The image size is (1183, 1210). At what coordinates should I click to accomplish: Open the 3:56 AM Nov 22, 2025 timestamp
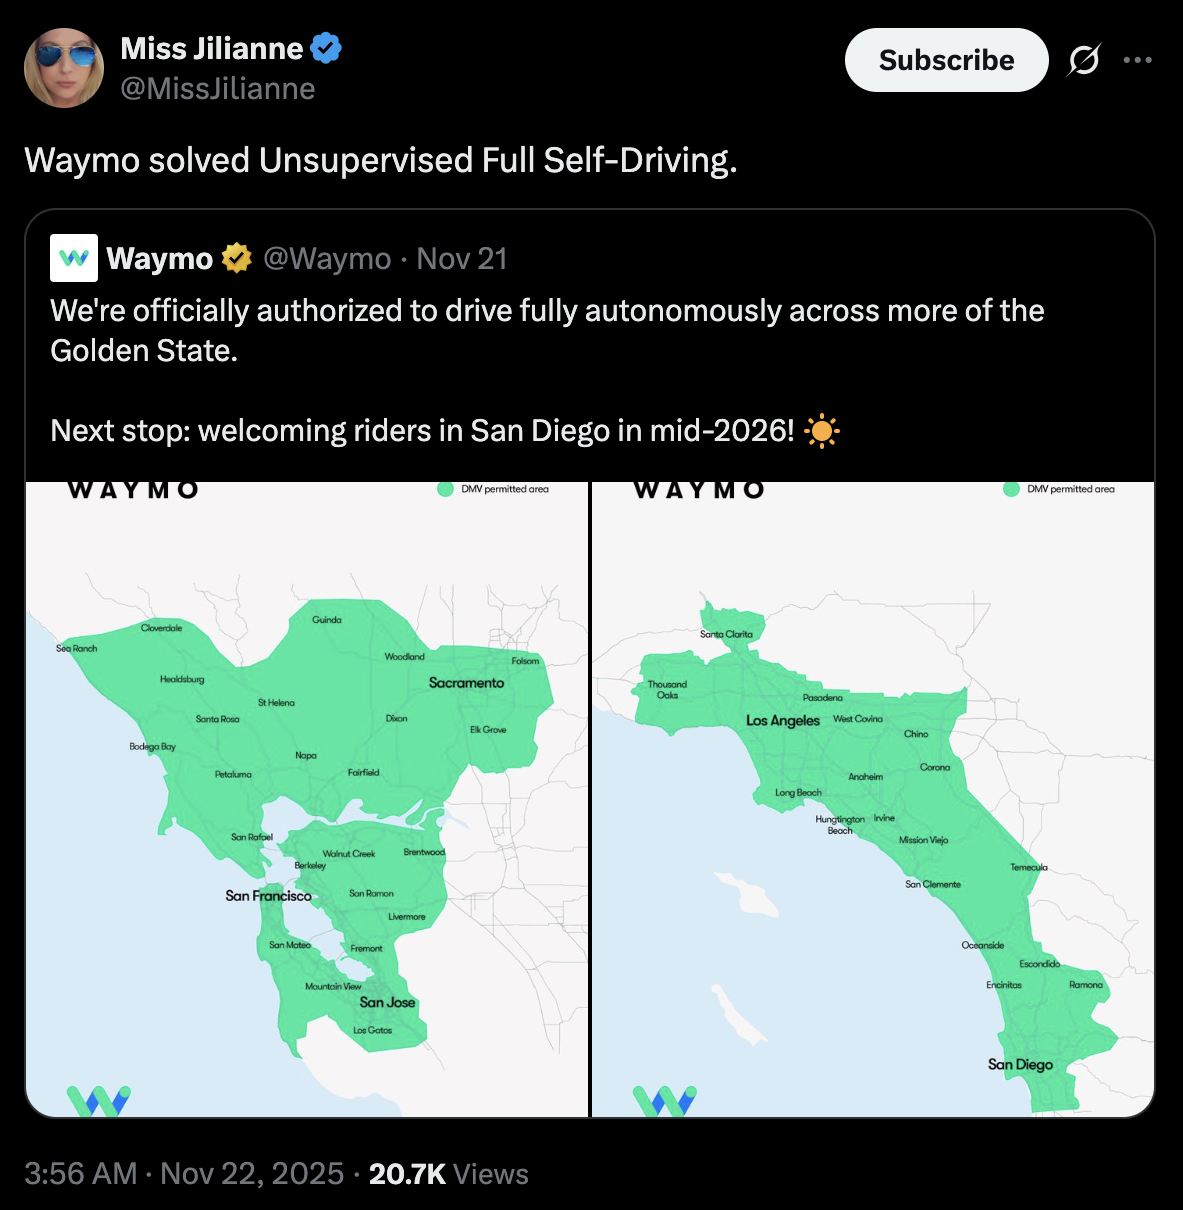point(183,1173)
